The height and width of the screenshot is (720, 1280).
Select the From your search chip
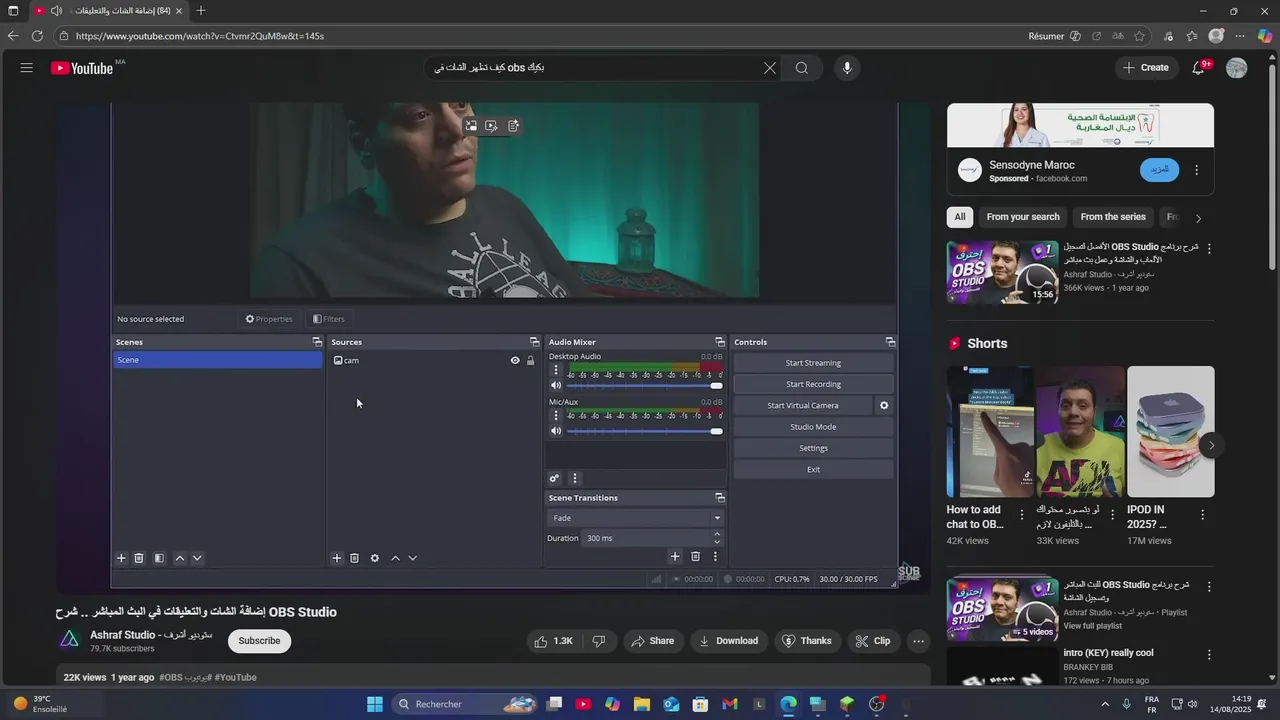[x=1023, y=217]
